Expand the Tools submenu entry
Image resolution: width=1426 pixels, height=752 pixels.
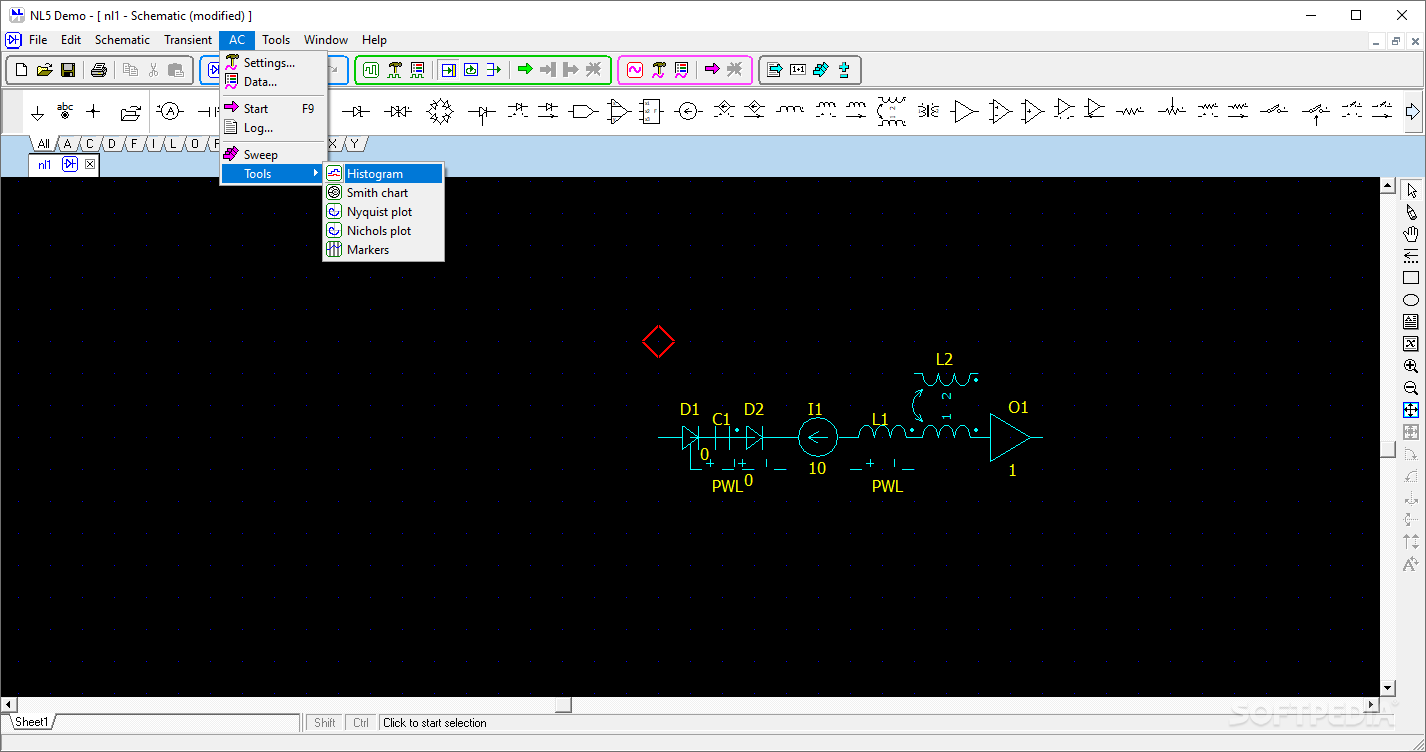click(x=274, y=174)
